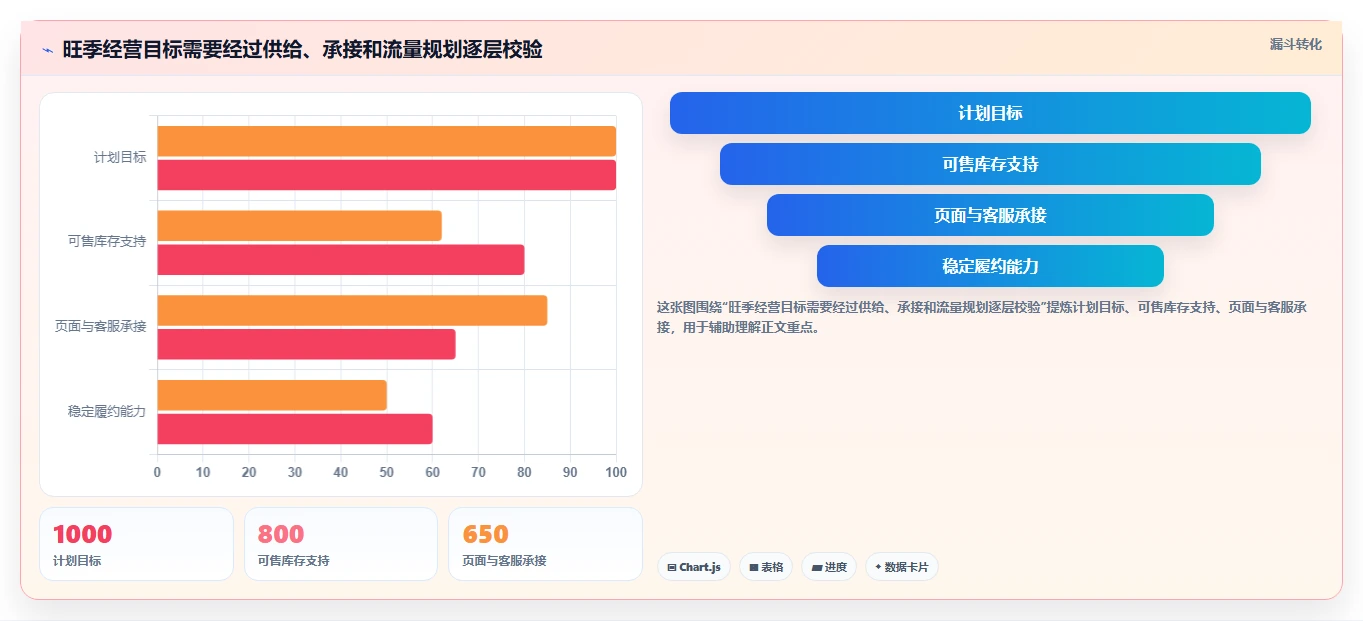The height and width of the screenshot is (621, 1363).
Task: Click the x-axis tick label 60
Action: click(x=432, y=472)
